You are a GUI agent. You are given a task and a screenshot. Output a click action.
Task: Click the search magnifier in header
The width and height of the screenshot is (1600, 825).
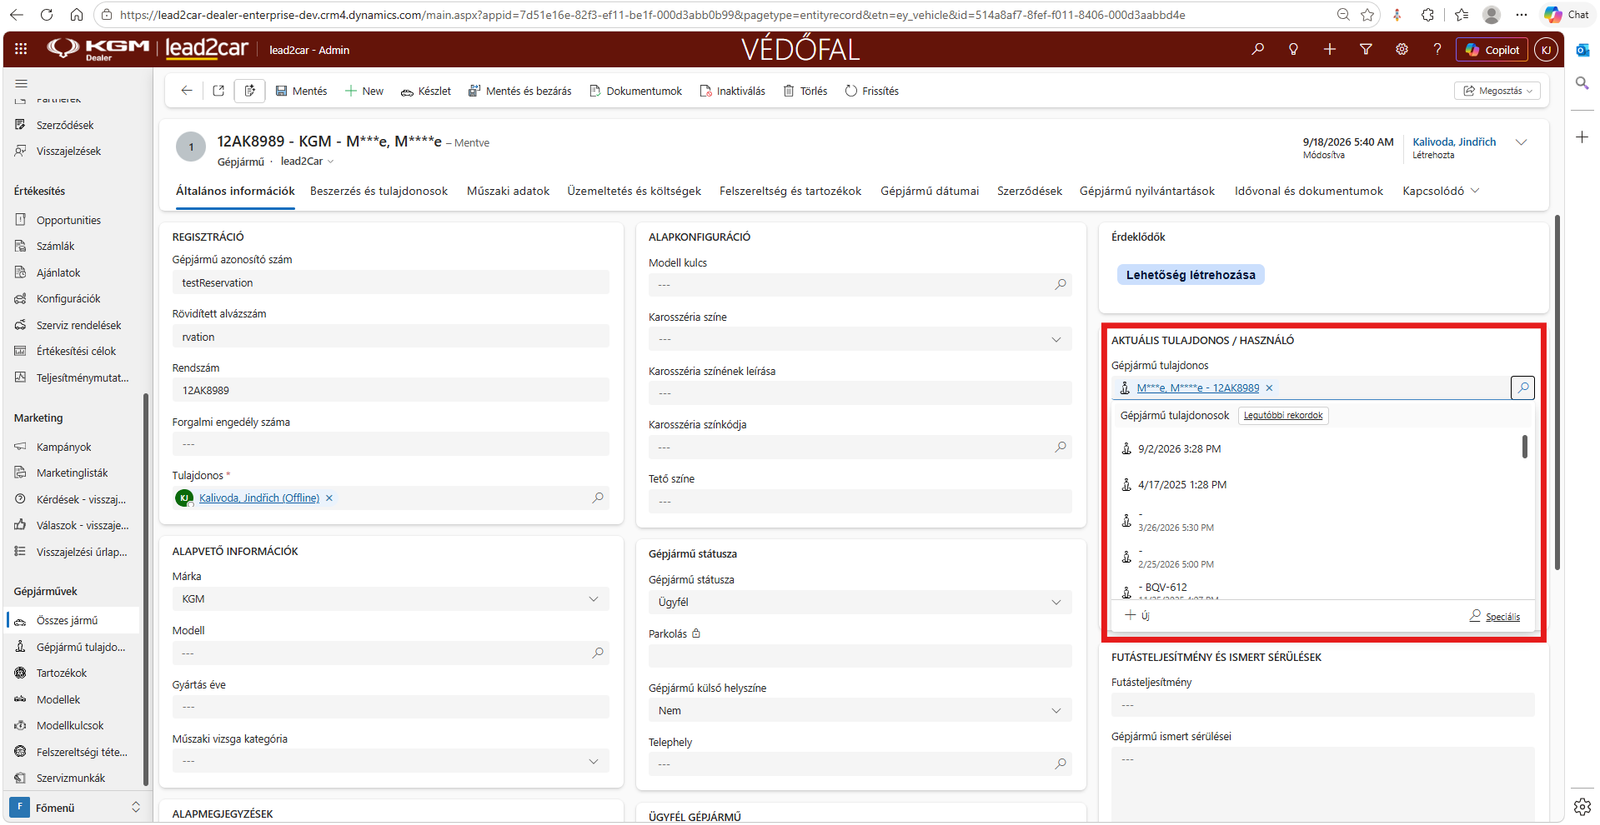1258,49
